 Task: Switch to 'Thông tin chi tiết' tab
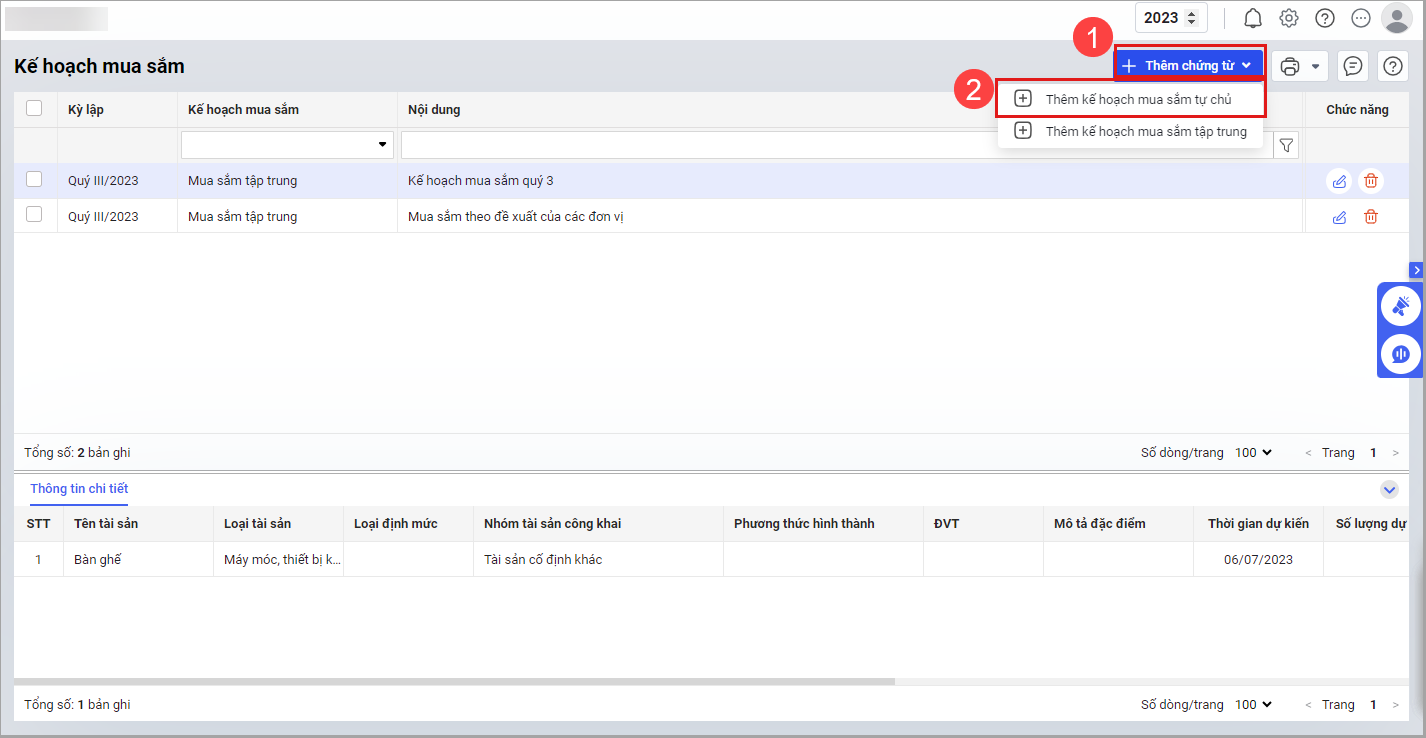click(x=79, y=489)
